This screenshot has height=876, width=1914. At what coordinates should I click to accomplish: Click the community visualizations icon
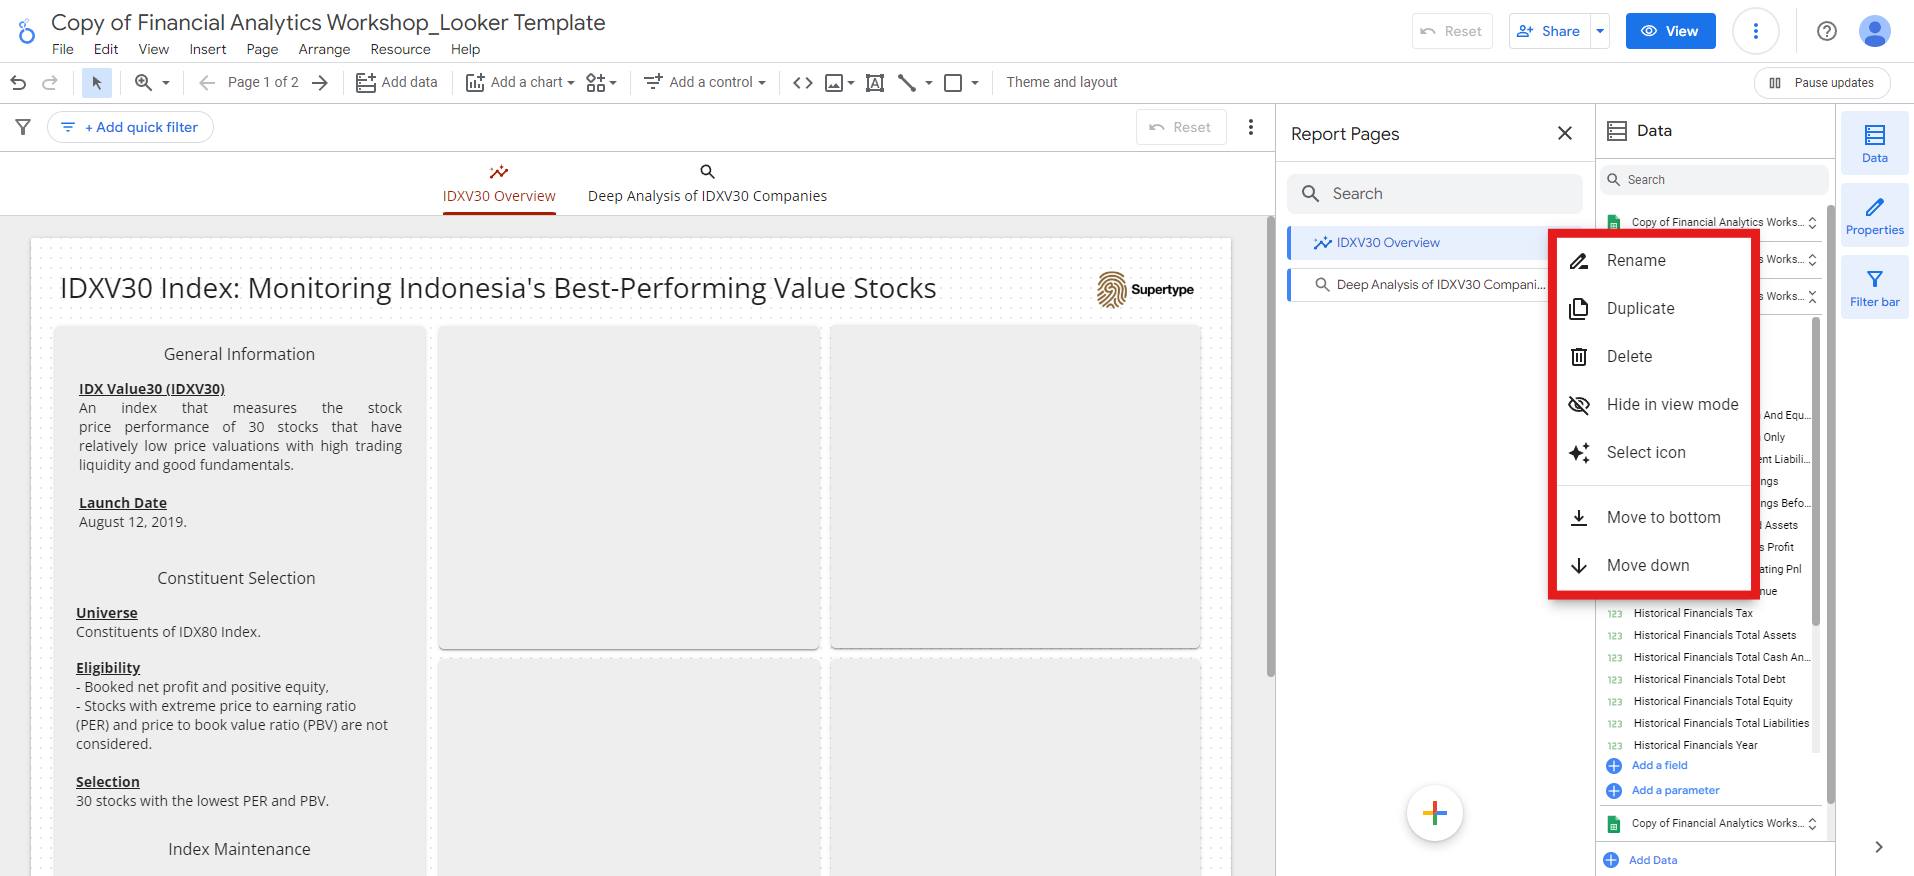click(601, 83)
